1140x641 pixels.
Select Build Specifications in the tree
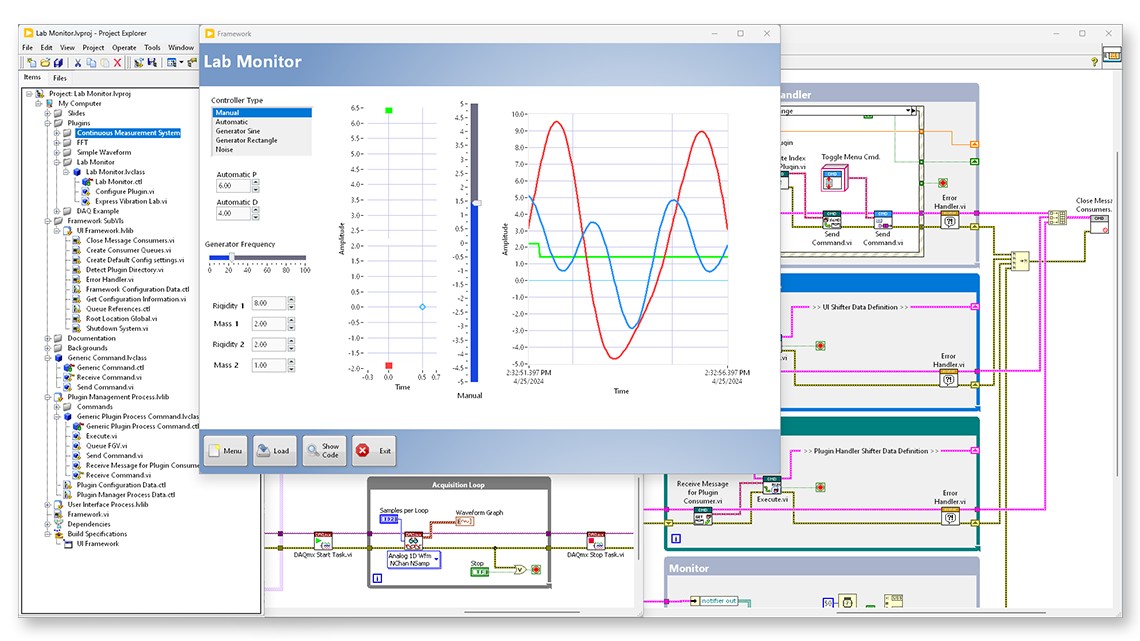point(97,534)
